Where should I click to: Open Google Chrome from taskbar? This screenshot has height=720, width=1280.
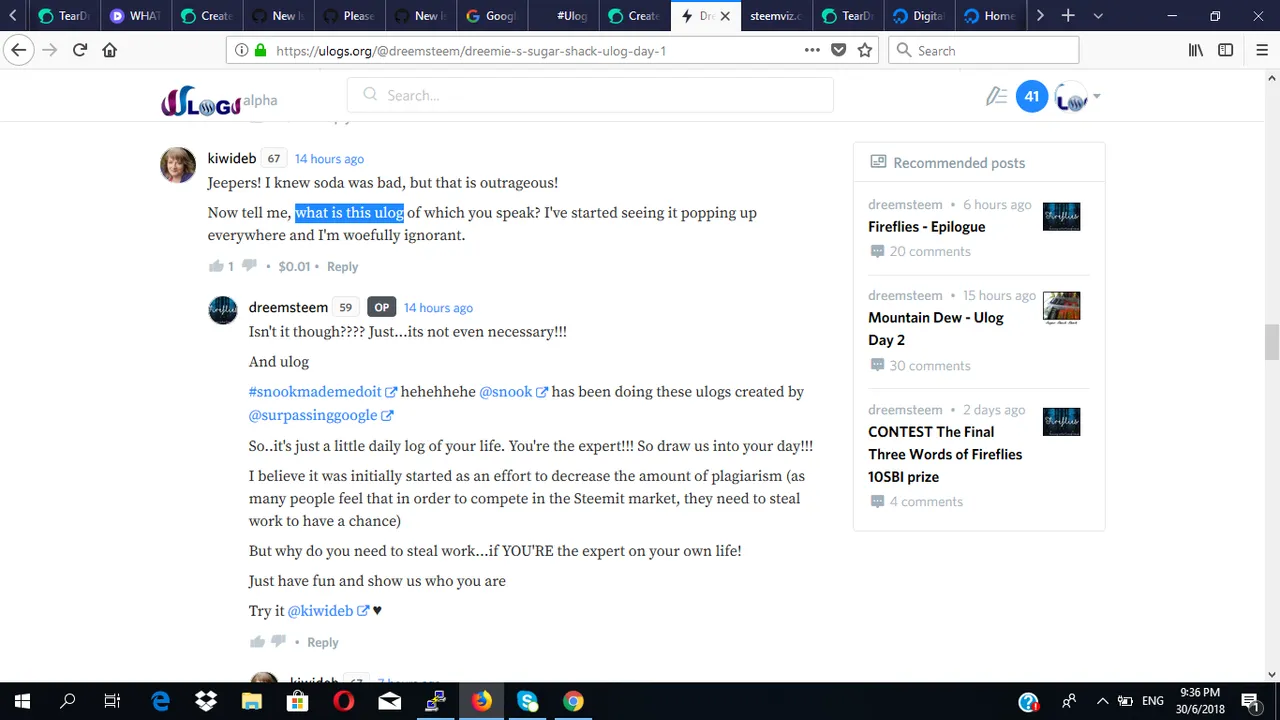click(573, 701)
